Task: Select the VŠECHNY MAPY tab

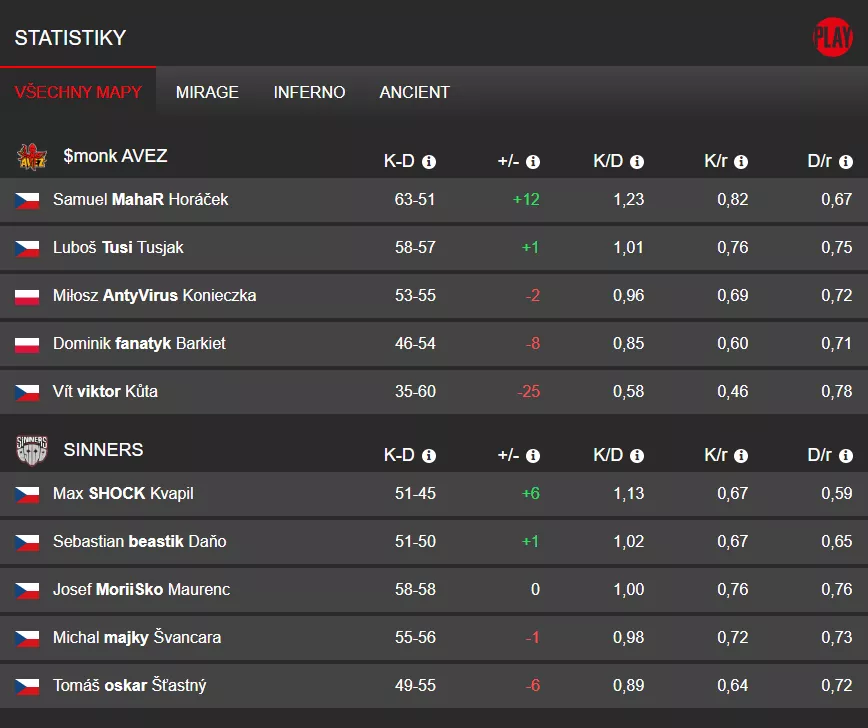Action: [x=78, y=92]
